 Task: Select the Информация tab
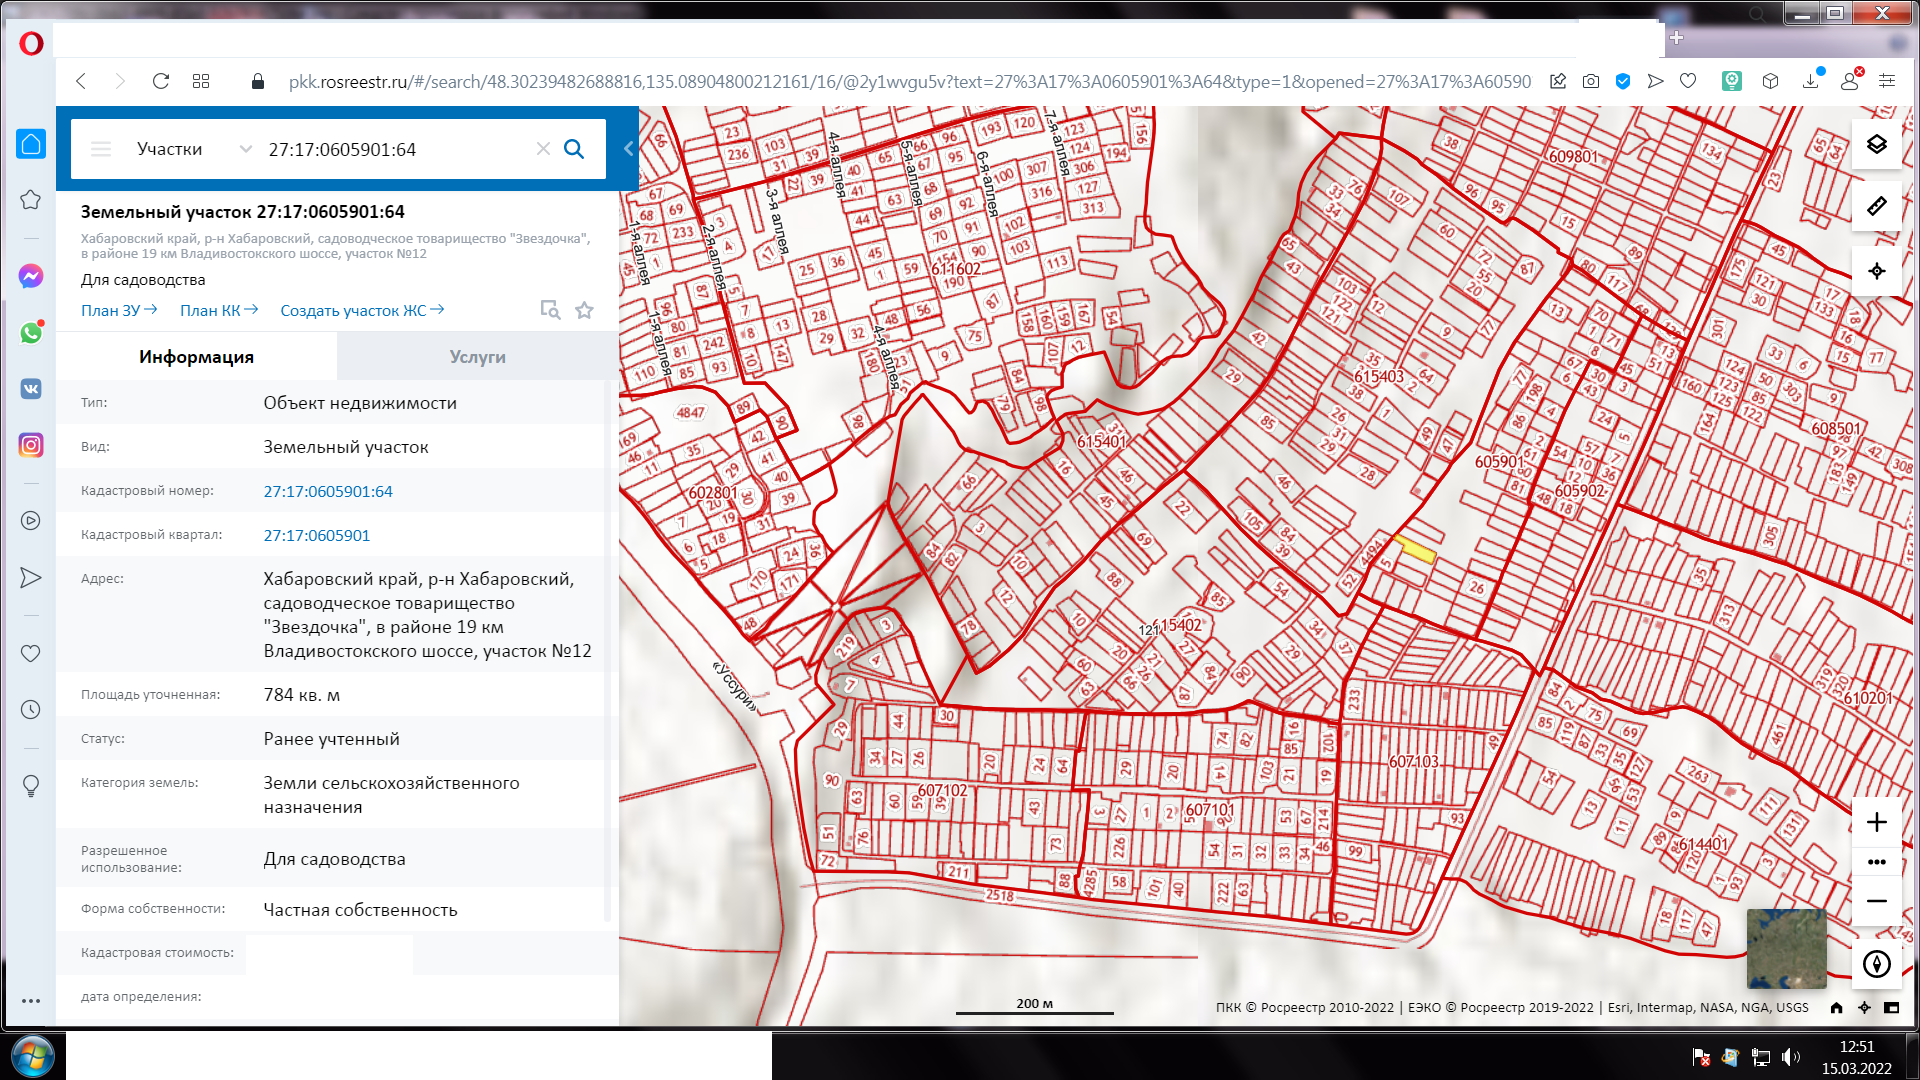point(196,357)
